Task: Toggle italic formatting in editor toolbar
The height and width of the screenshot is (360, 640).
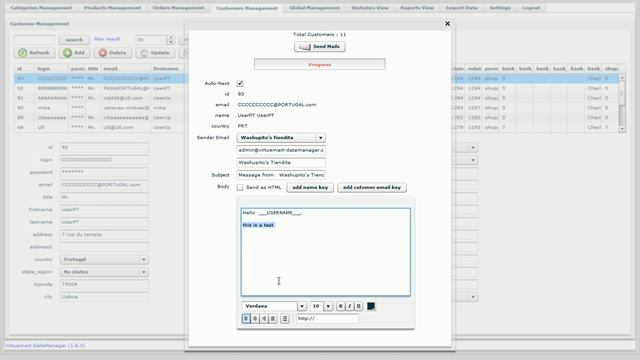Action: point(349,306)
